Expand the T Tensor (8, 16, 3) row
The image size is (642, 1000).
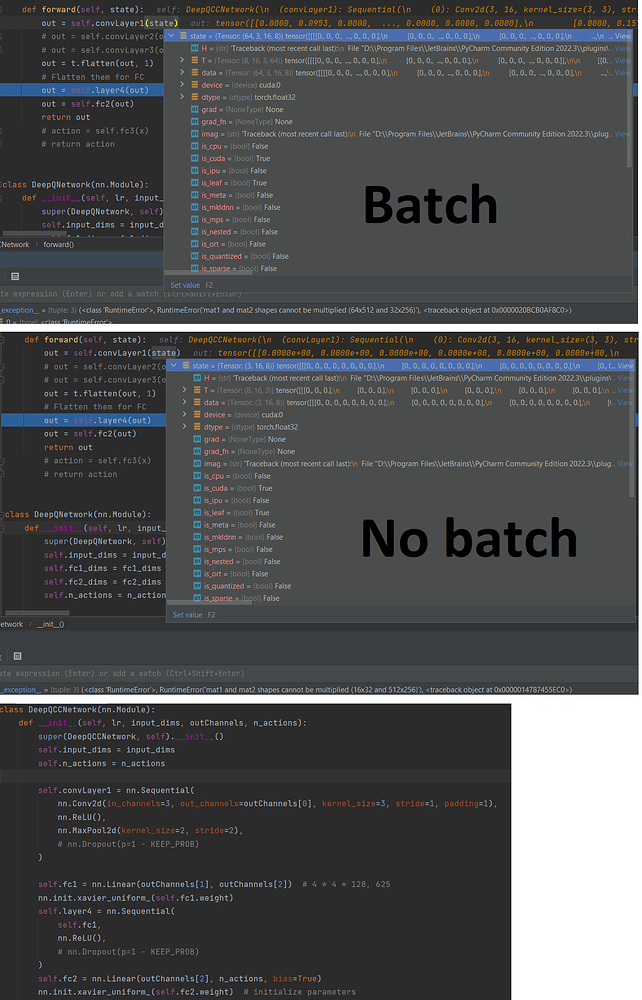pyautogui.click(x=184, y=391)
